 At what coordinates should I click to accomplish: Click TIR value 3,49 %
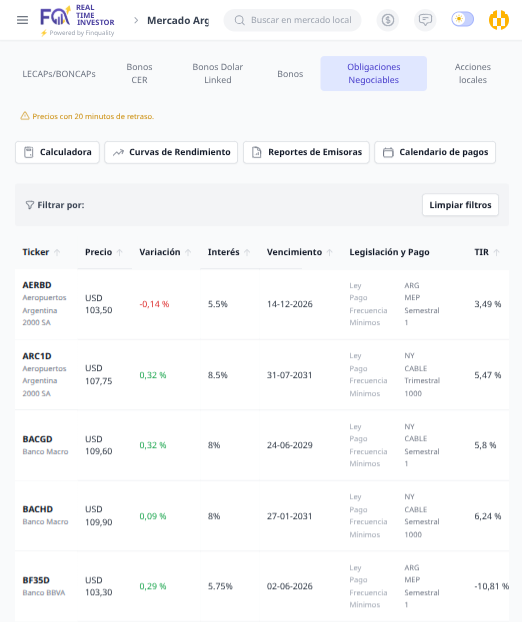[x=487, y=304]
